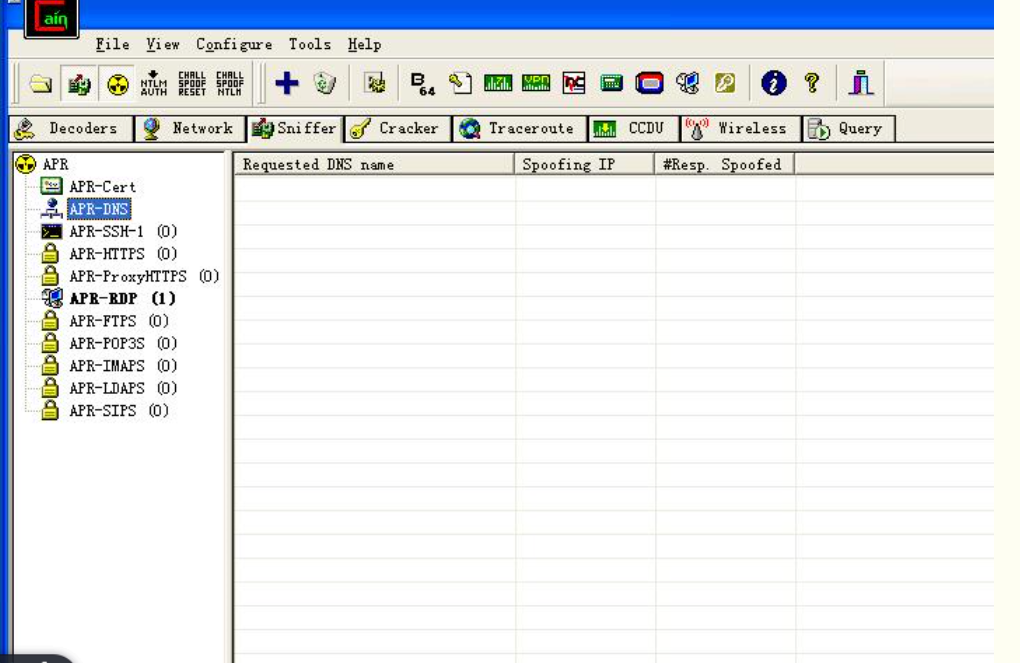This screenshot has height=663, width=1020.
Task: Click the Open folder toolbar icon
Action: coord(41,83)
